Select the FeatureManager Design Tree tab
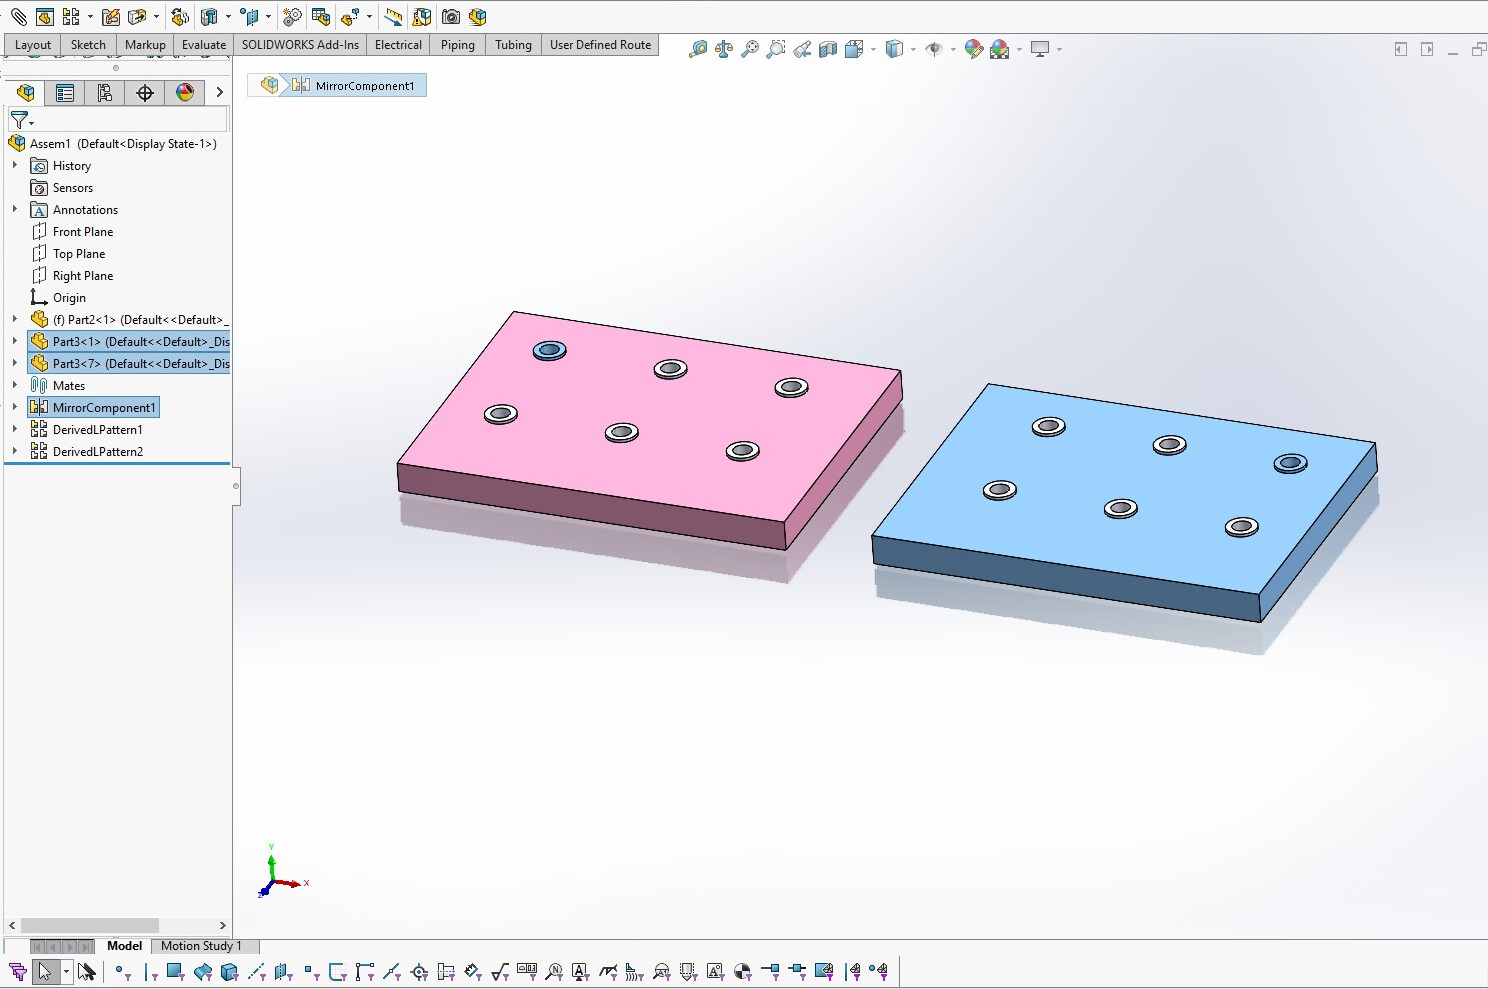 (25, 93)
